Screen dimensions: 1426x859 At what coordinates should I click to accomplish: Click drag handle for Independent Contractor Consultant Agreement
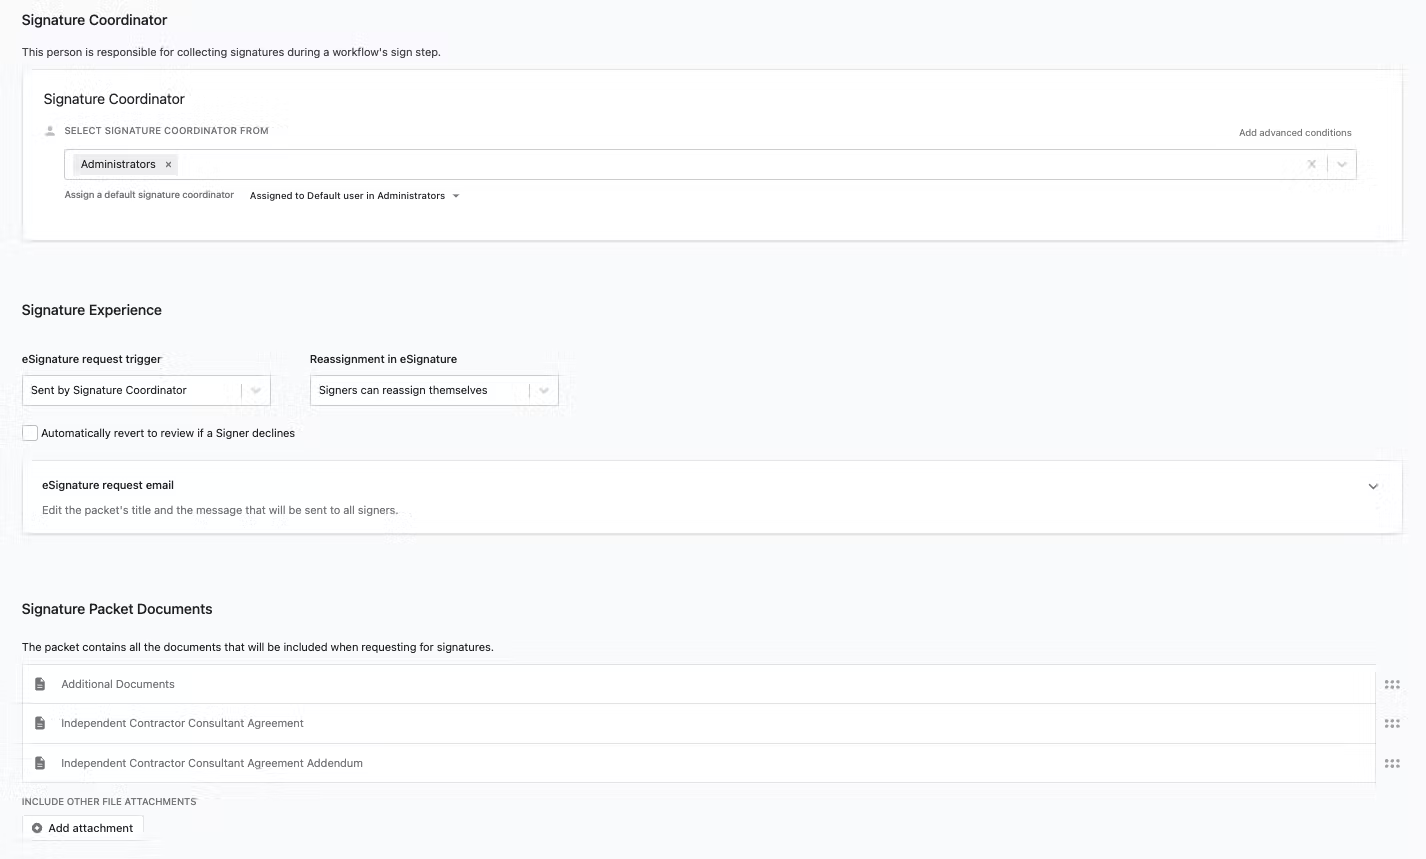pos(1392,724)
